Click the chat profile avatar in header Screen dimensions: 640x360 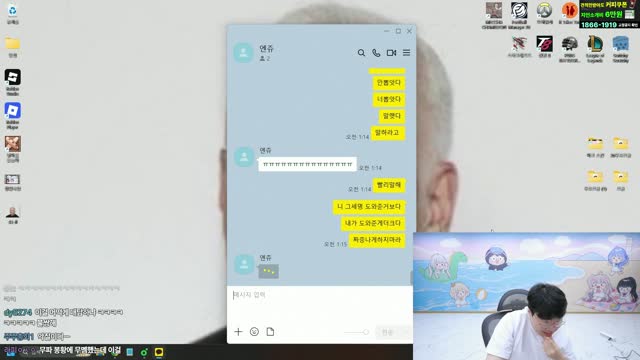pyautogui.click(x=243, y=53)
